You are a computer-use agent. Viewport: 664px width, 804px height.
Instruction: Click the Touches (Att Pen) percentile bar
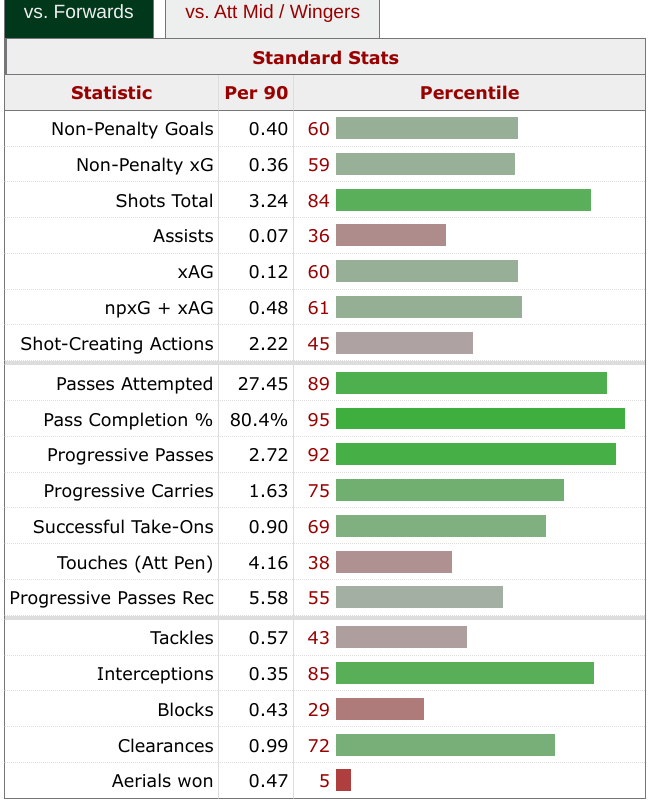tap(394, 562)
